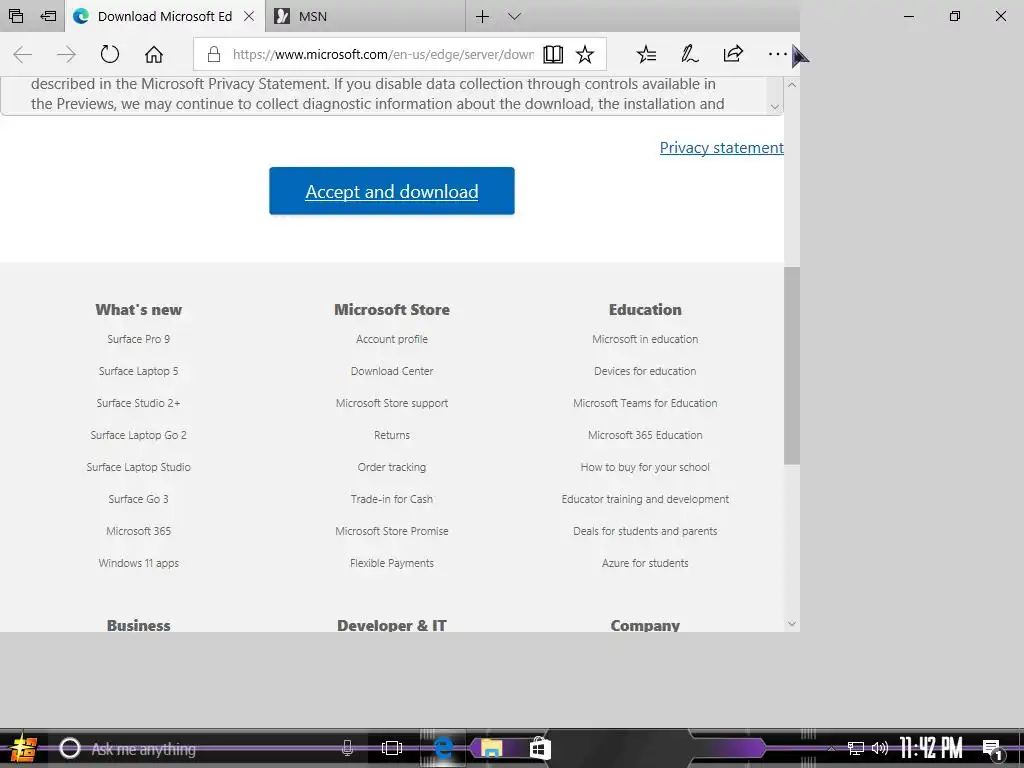The height and width of the screenshot is (768, 1024).
Task: Open How to buy for your school
Action: pos(645,467)
